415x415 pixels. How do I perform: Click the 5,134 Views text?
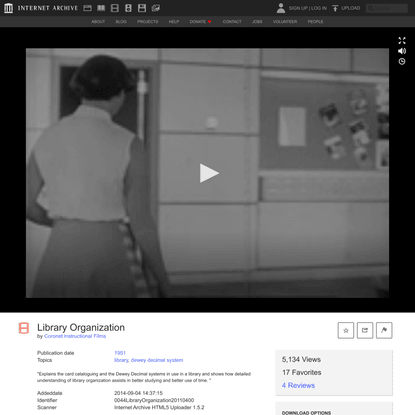pyautogui.click(x=301, y=359)
